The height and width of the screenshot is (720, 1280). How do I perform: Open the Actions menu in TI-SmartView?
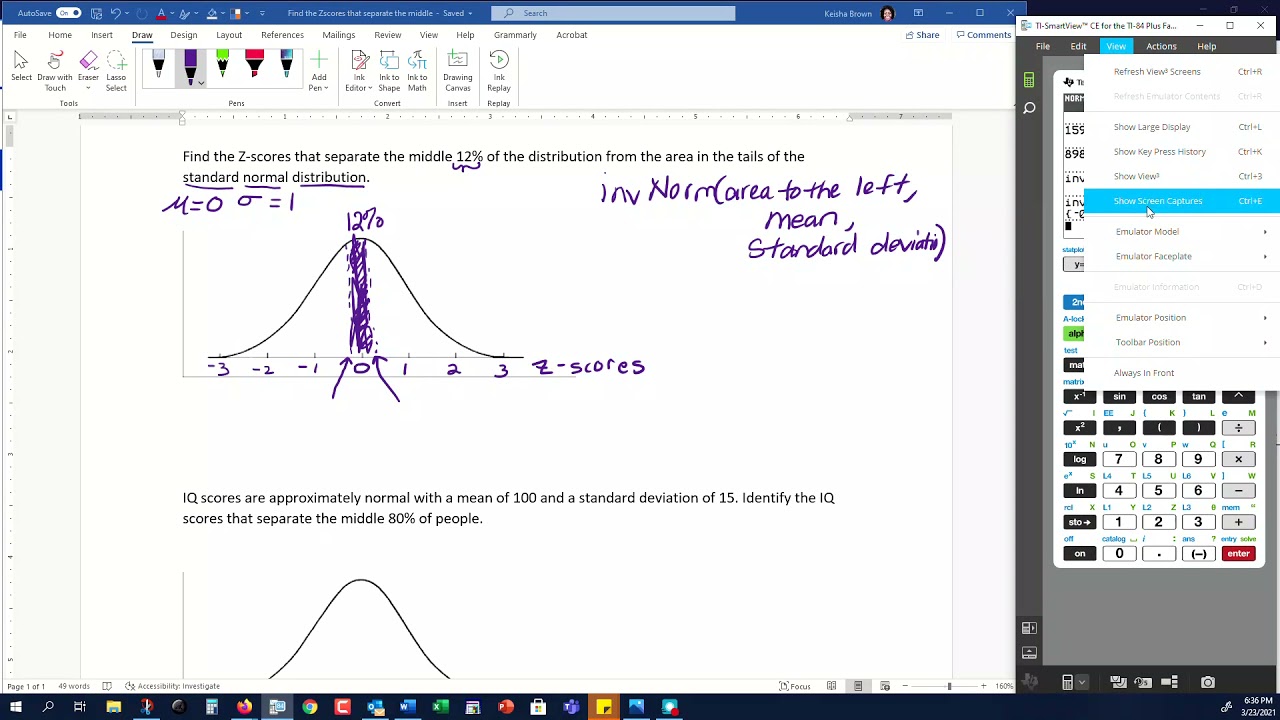coord(1161,46)
